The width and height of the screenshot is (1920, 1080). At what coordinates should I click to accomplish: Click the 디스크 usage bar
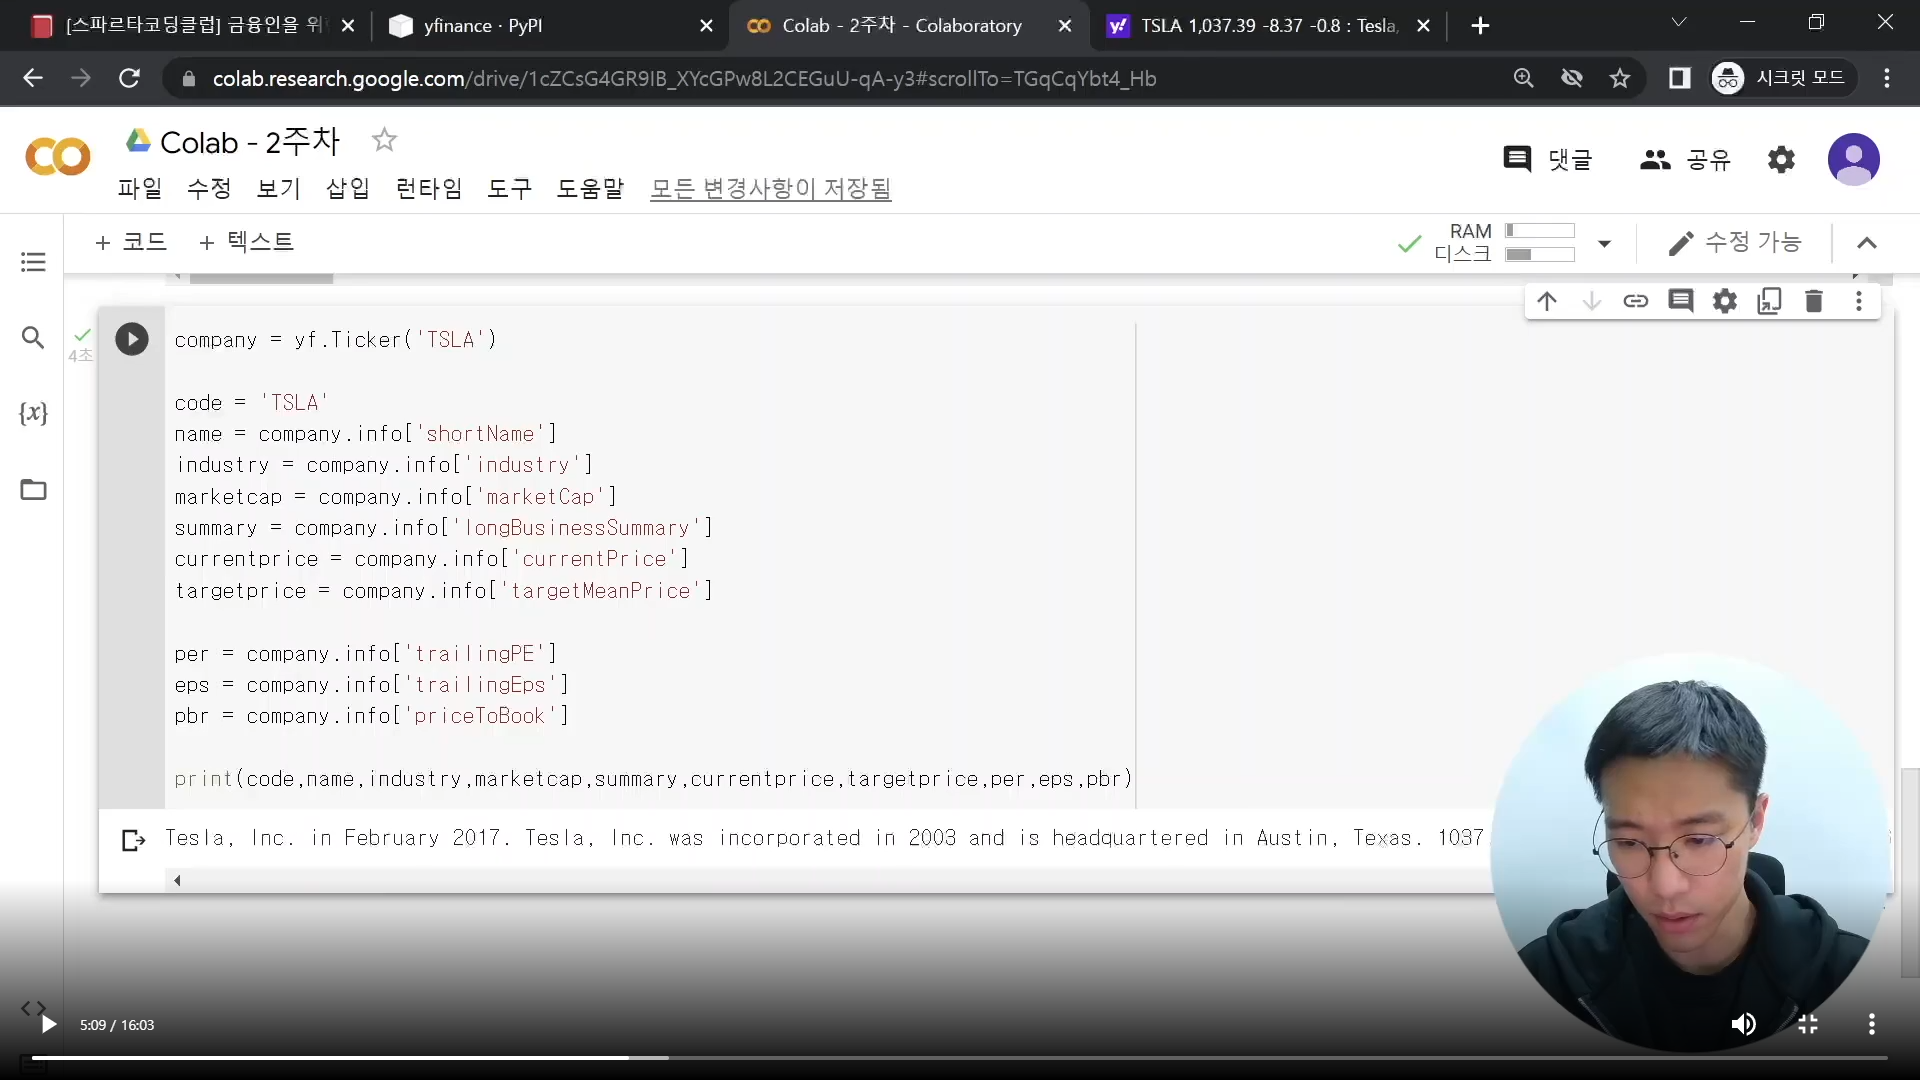(1540, 255)
